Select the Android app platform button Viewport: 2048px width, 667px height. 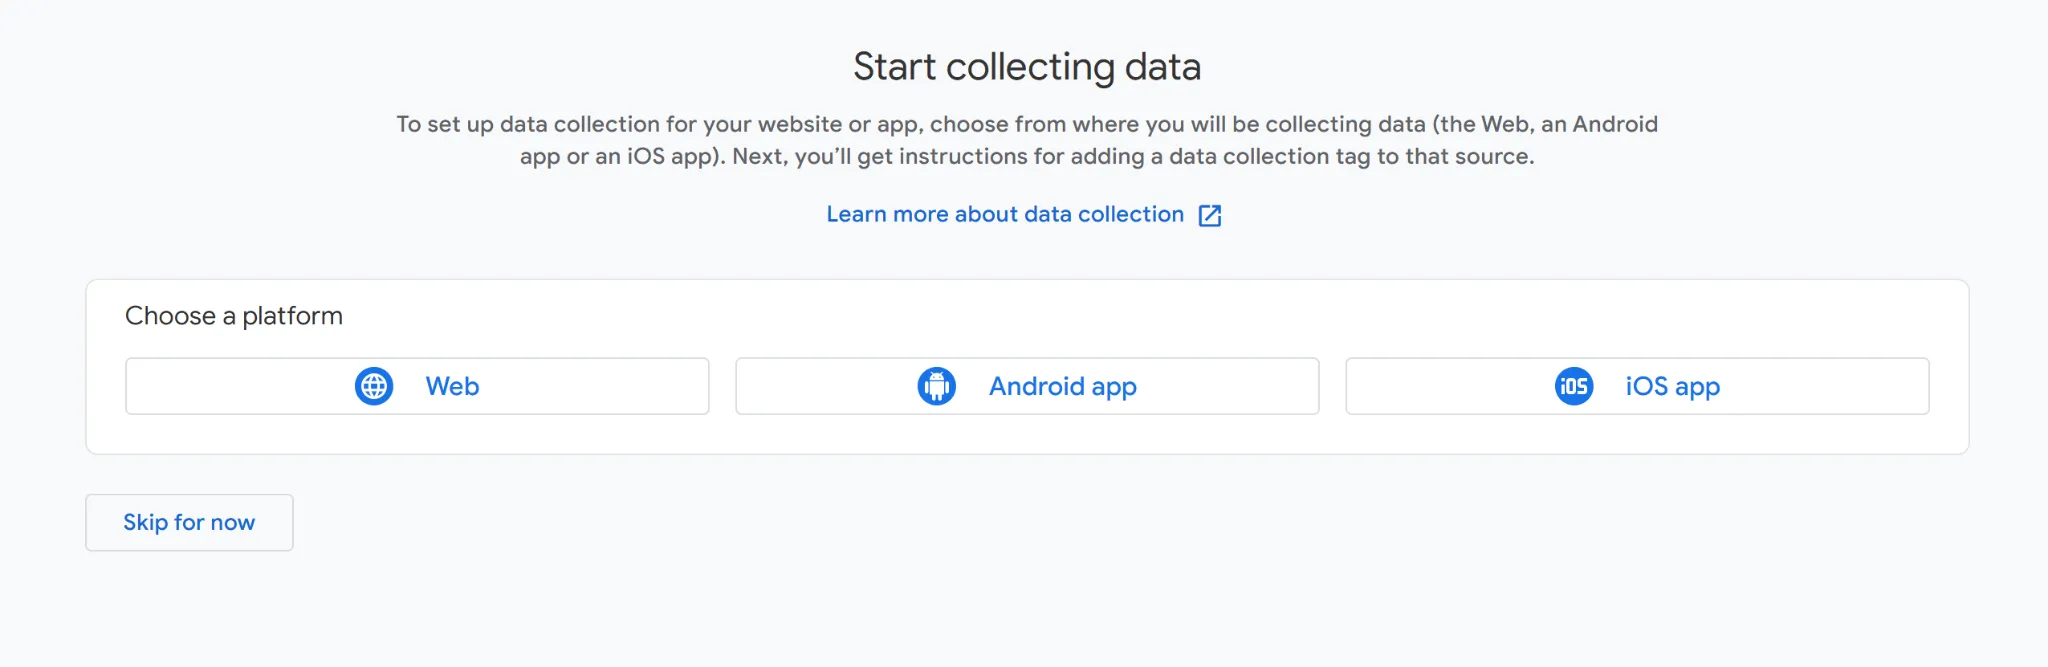[1027, 386]
